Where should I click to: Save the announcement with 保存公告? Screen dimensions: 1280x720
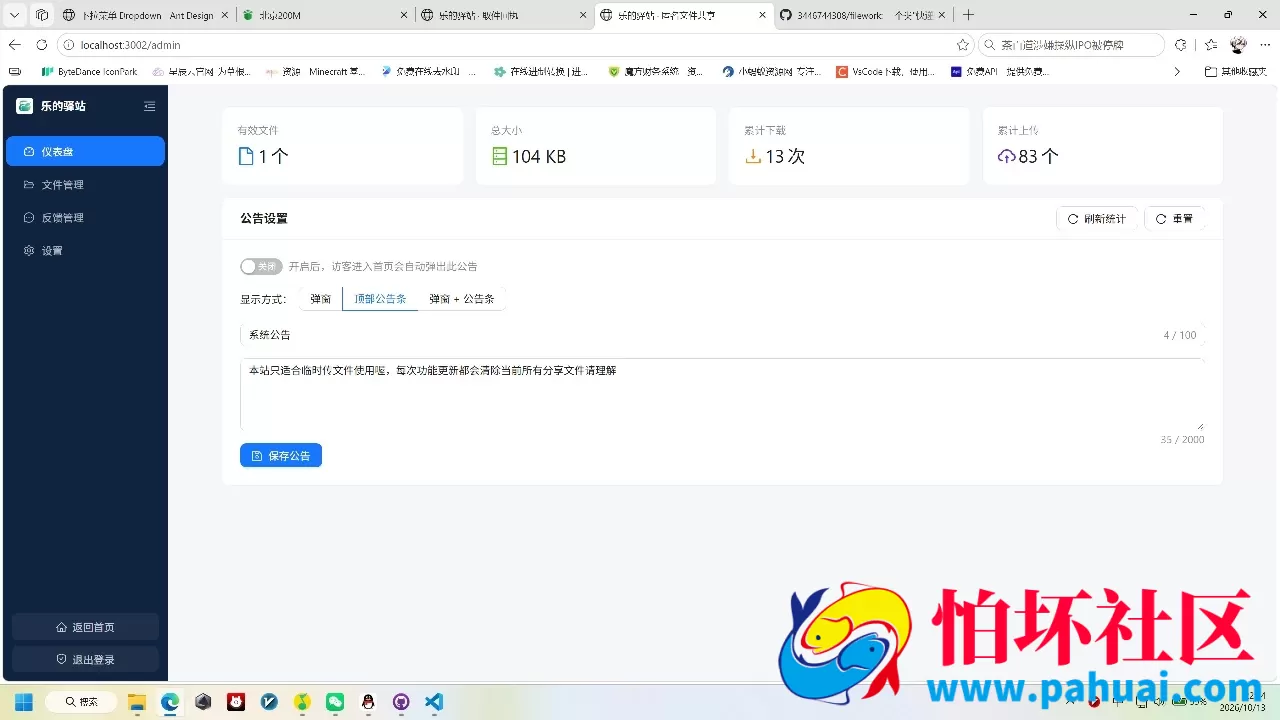coord(281,455)
